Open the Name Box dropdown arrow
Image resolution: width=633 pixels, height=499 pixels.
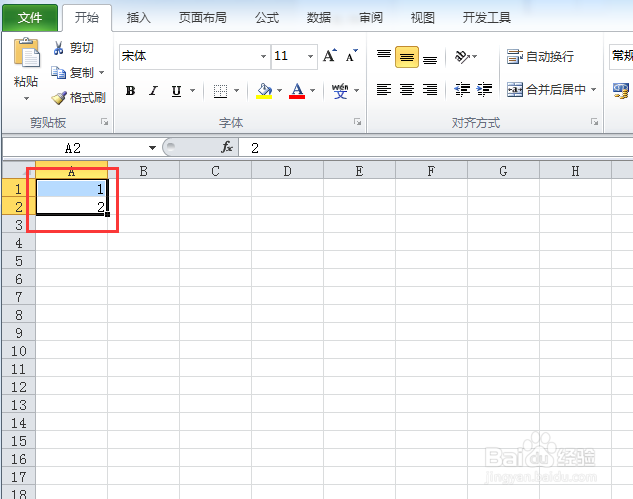(x=152, y=148)
